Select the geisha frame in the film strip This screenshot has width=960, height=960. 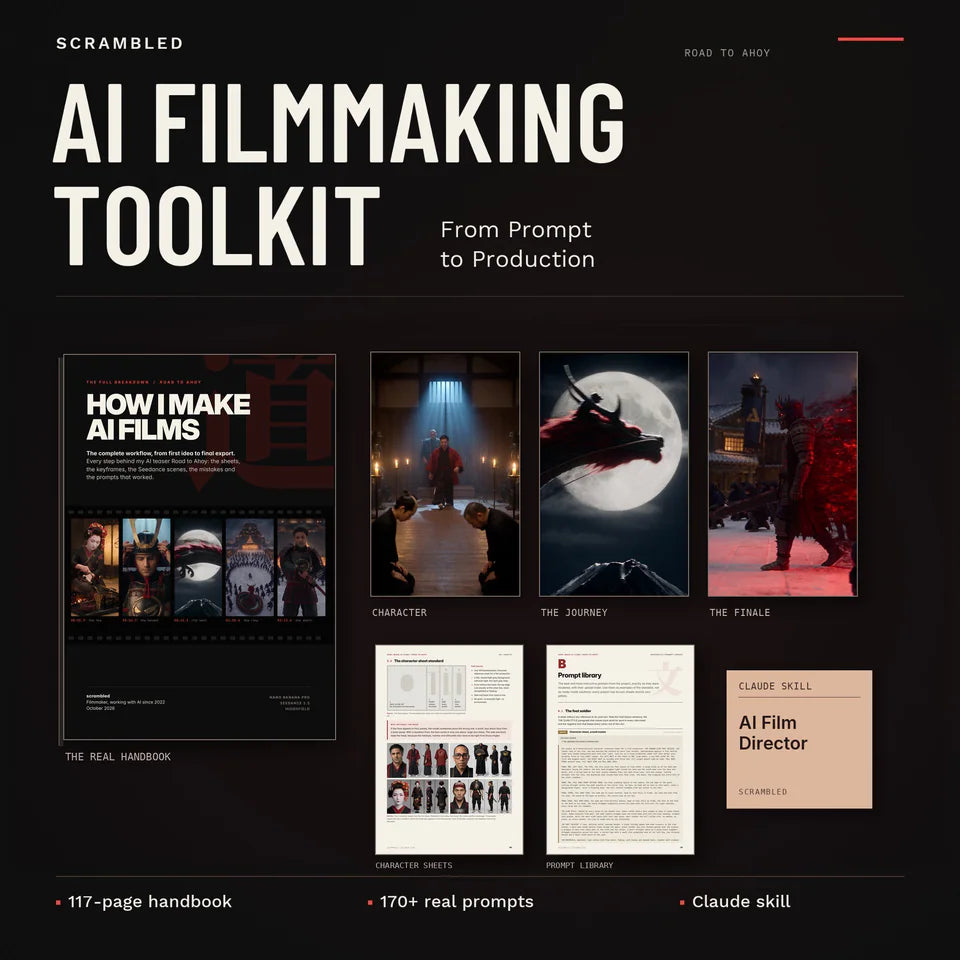click(x=95, y=568)
